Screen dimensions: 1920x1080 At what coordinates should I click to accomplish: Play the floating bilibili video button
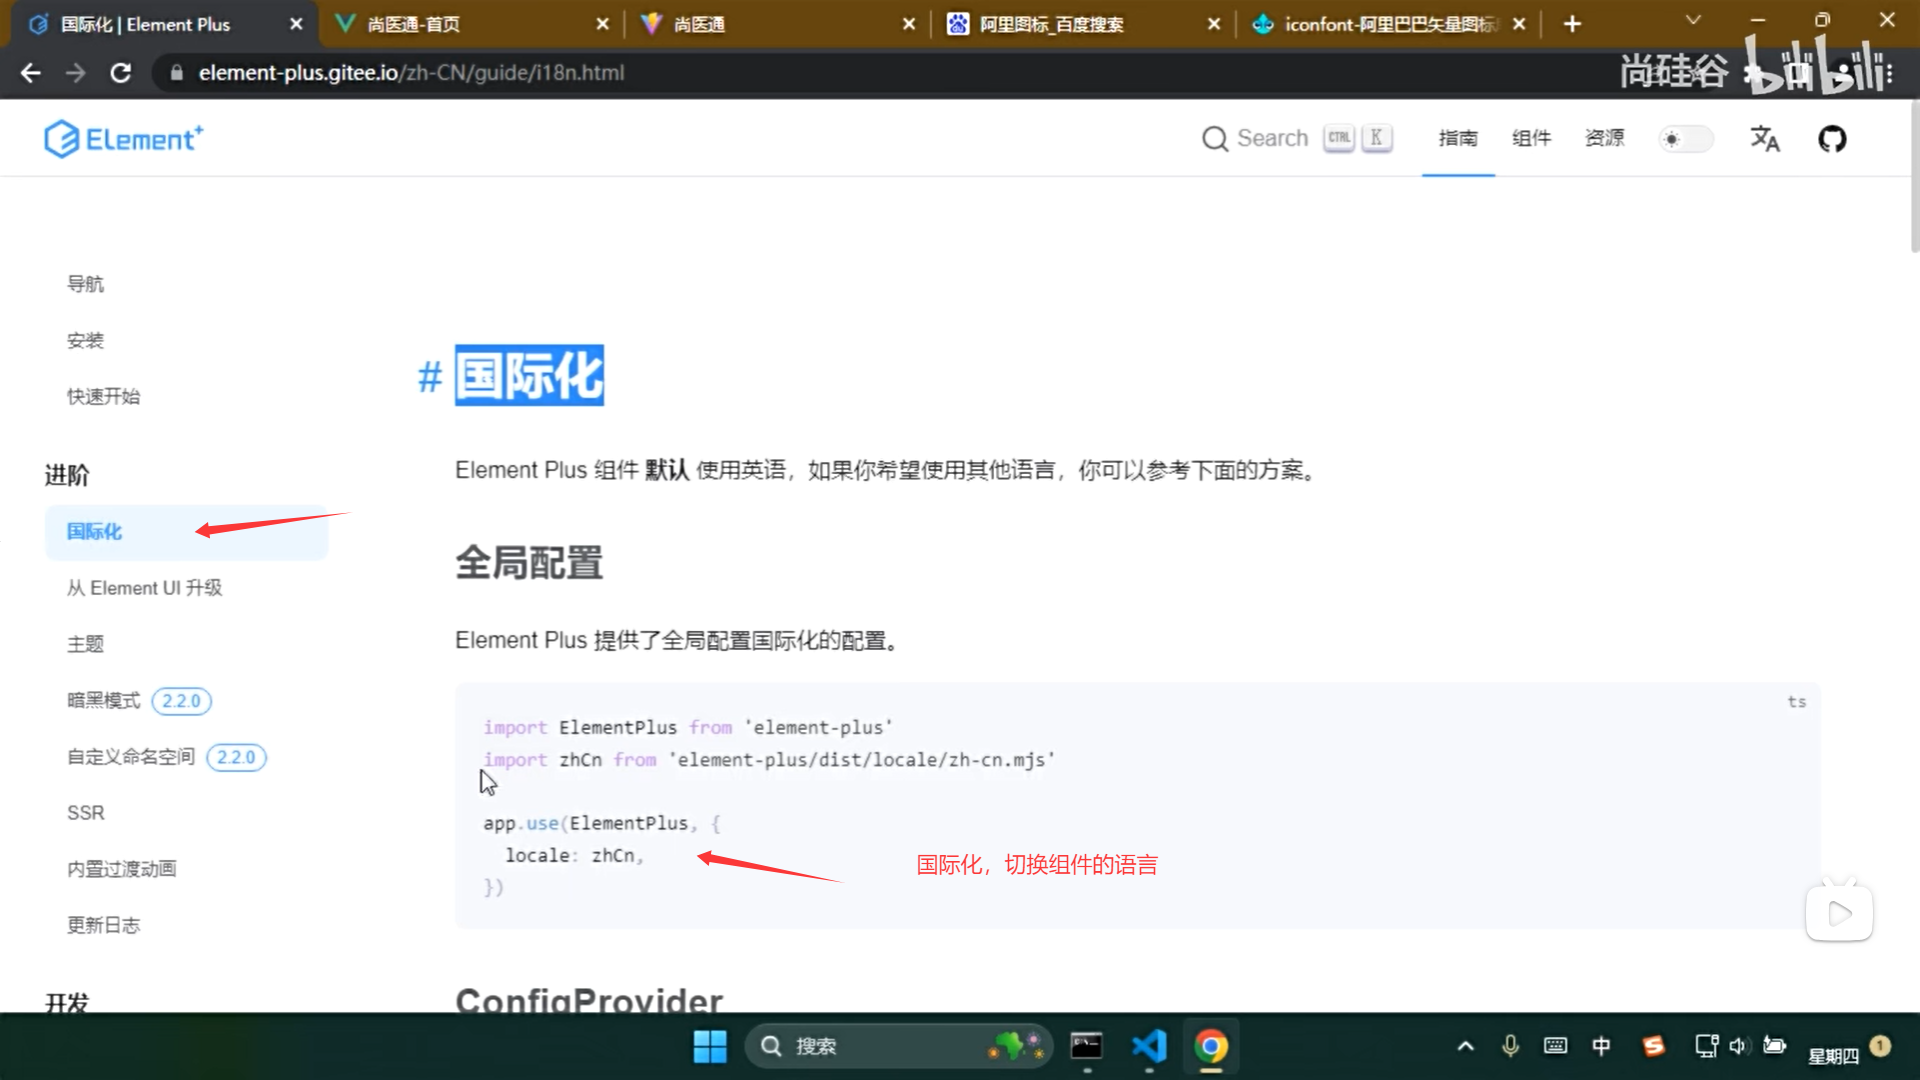click(1839, 911)
